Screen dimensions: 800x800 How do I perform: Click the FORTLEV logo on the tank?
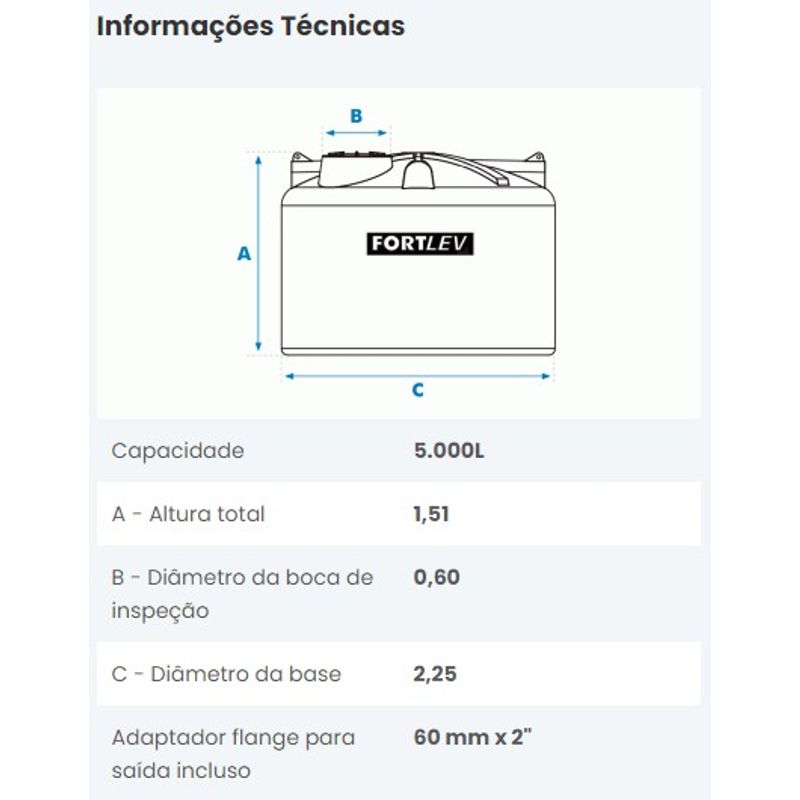420,244
